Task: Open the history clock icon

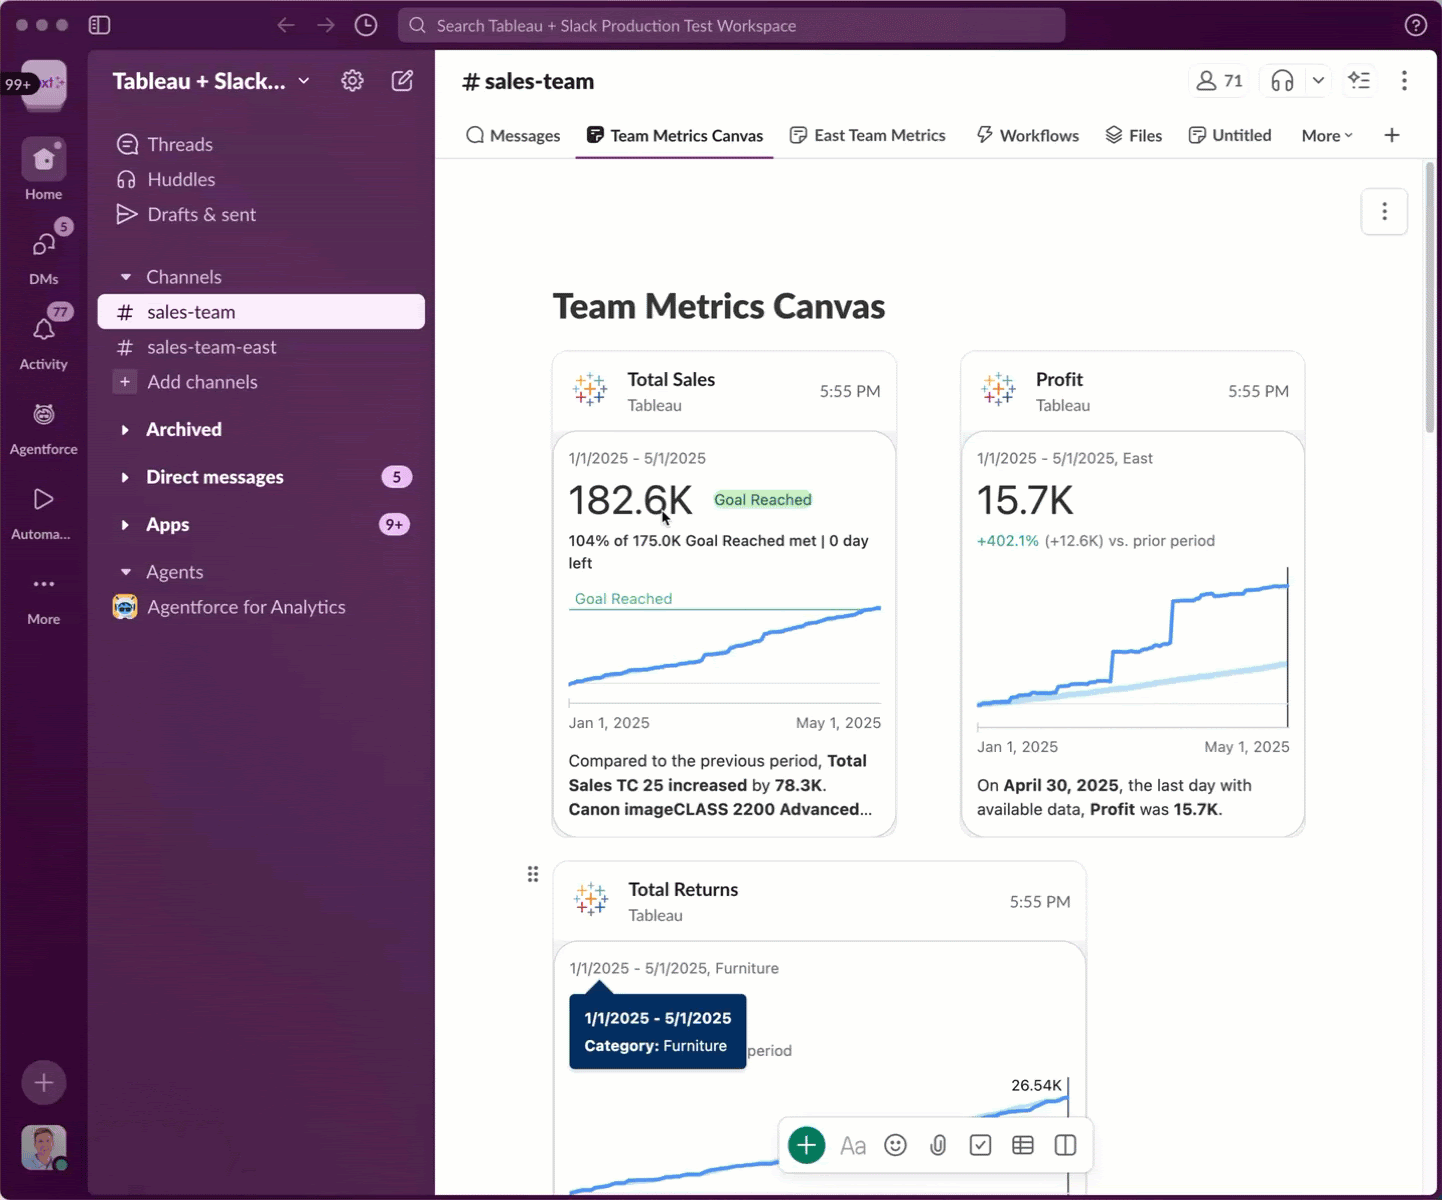Action: pos(366,25)
